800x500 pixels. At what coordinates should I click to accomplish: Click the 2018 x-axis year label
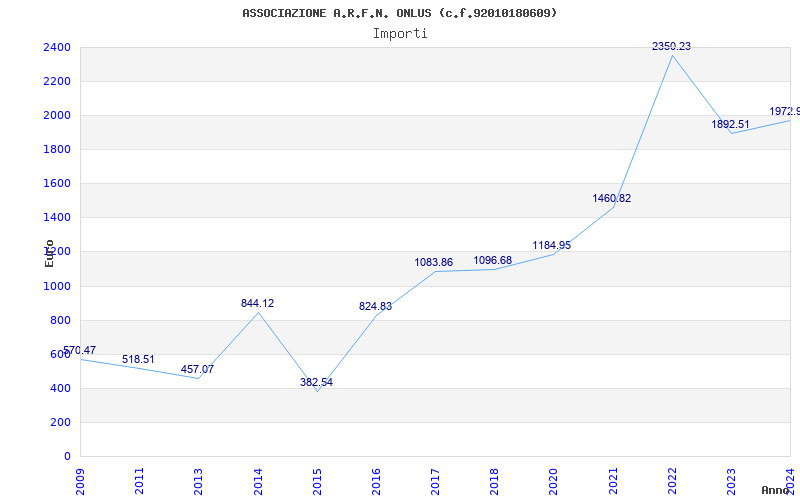494,481
